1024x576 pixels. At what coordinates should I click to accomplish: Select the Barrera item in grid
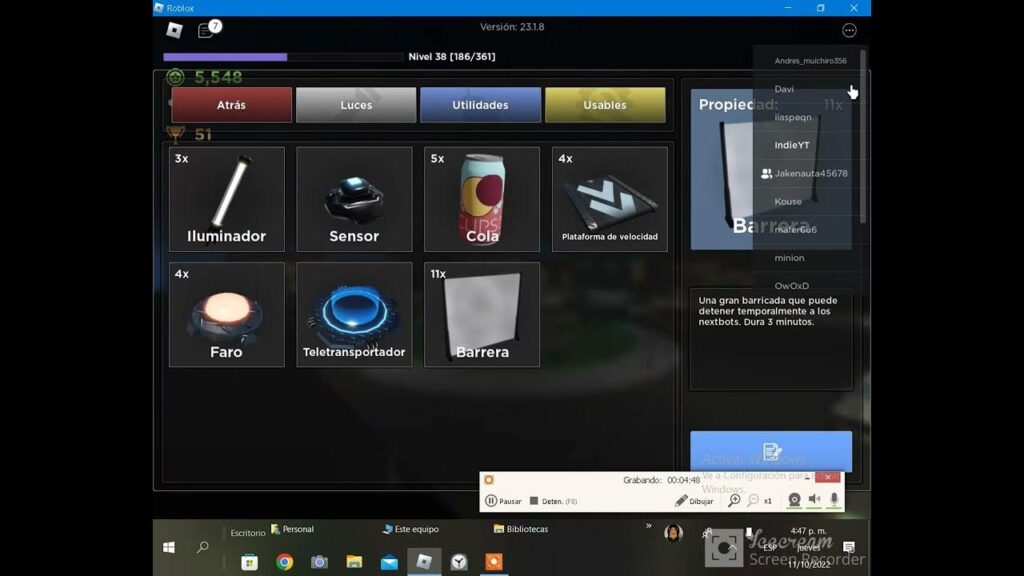point(482,315)
